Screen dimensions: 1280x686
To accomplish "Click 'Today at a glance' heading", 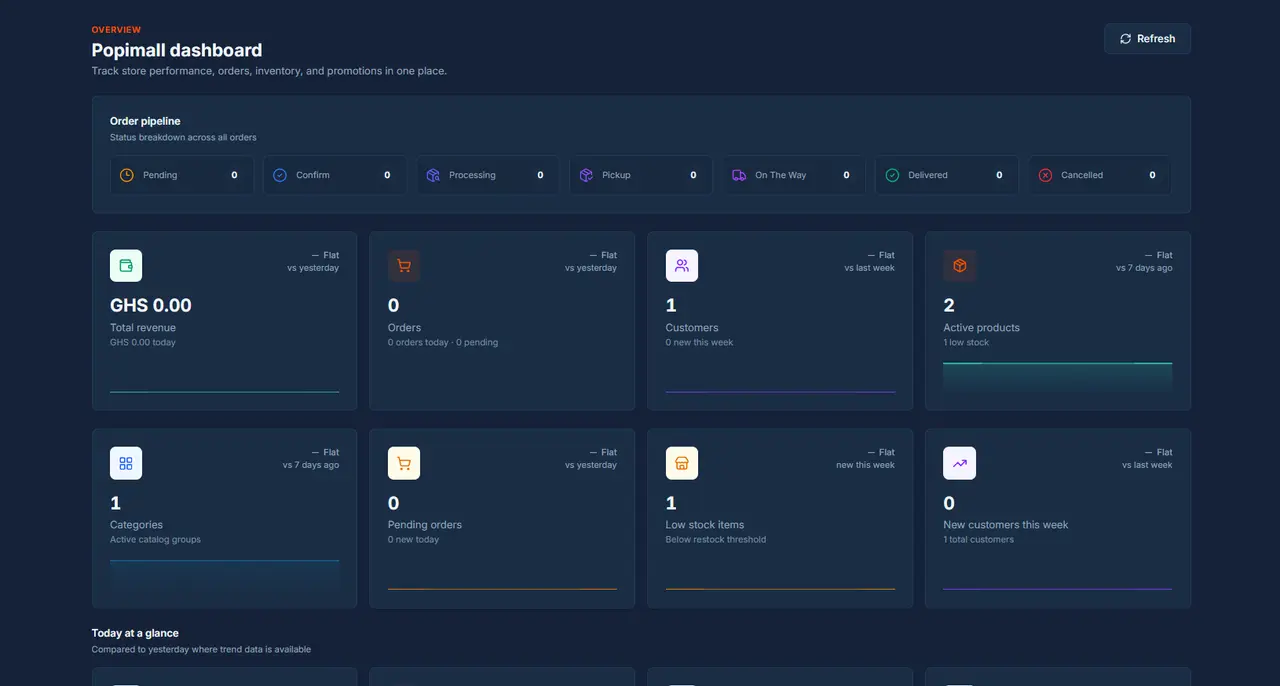I will coord(135,633).
